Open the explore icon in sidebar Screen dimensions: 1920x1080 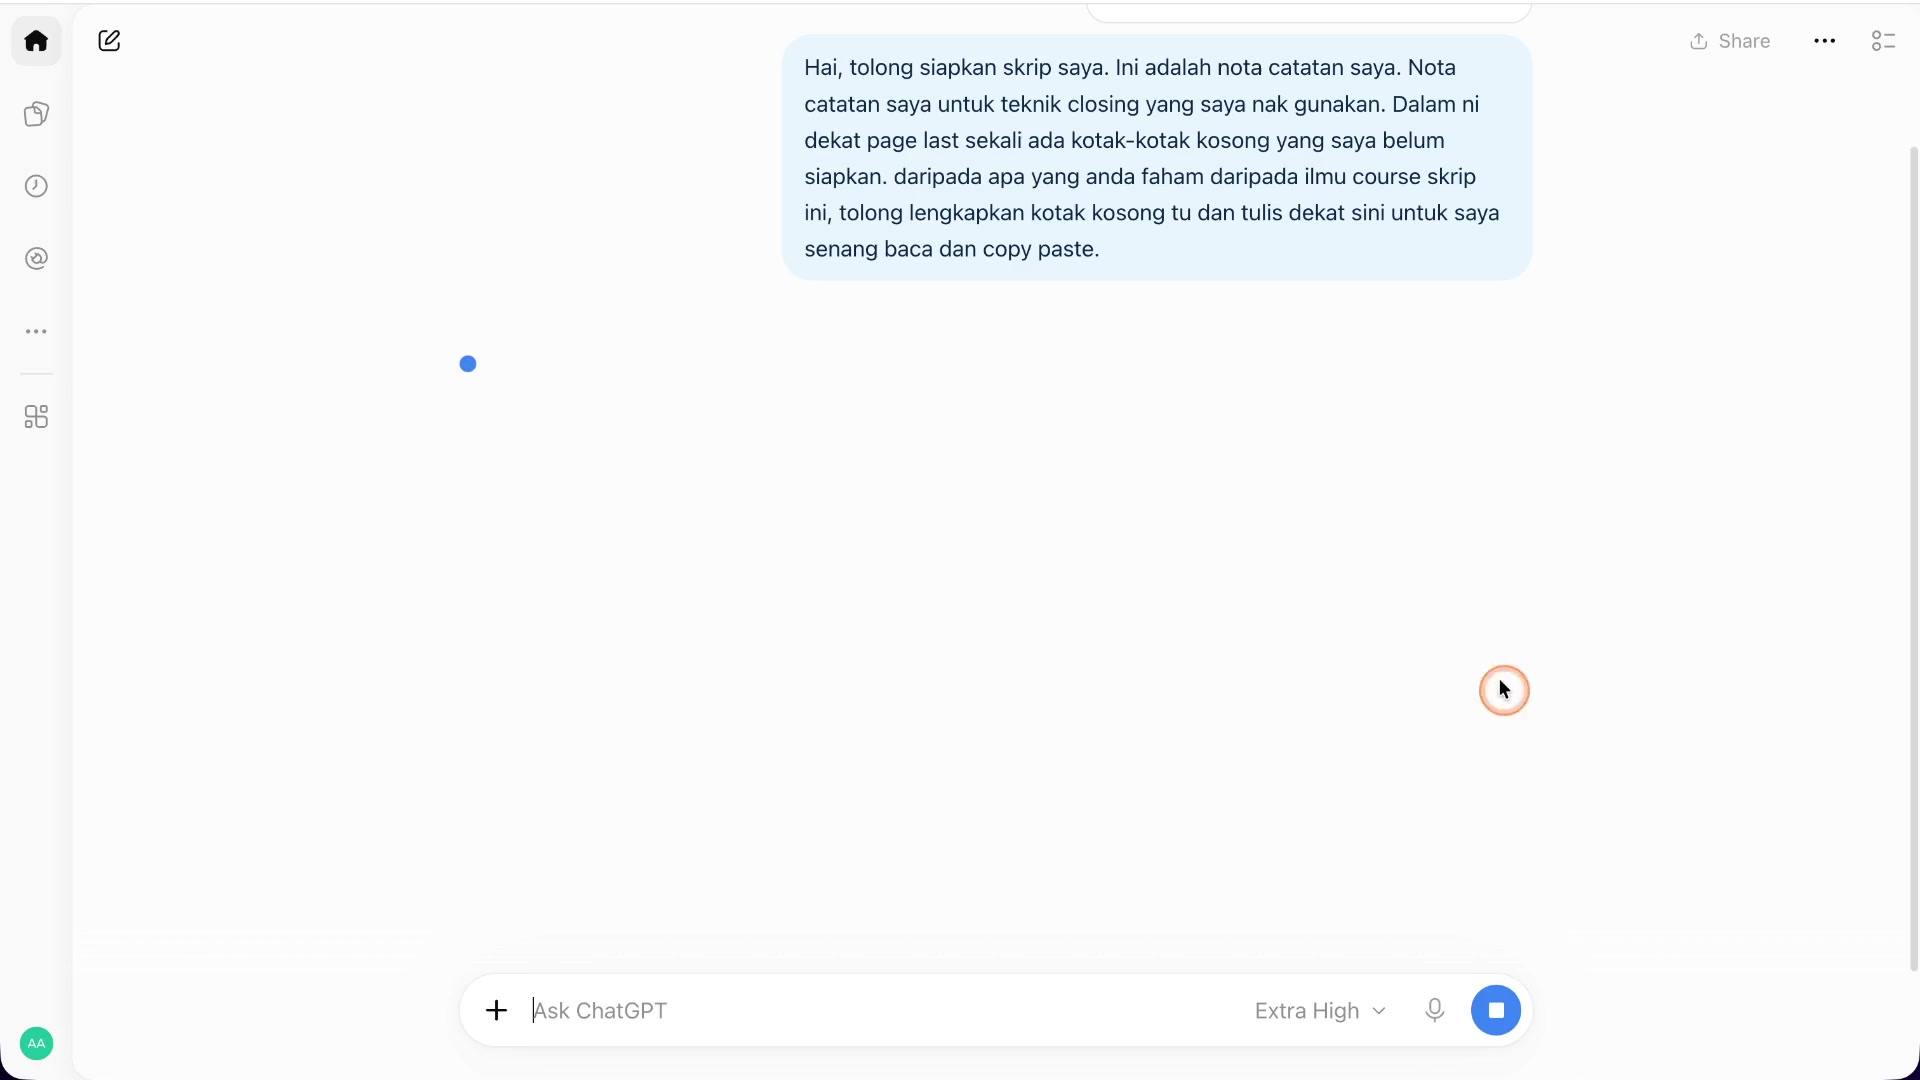pos(36,259)
